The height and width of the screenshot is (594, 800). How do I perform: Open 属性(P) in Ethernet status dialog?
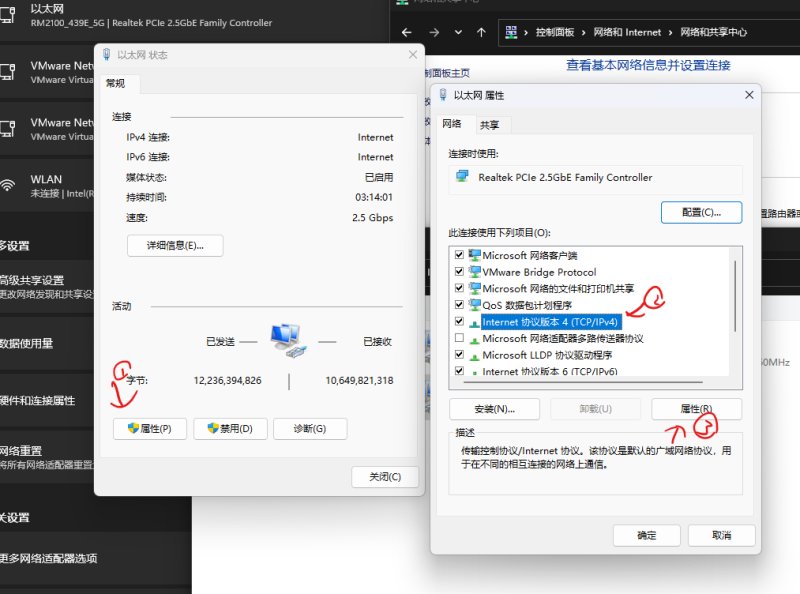(x=149, y=428)
